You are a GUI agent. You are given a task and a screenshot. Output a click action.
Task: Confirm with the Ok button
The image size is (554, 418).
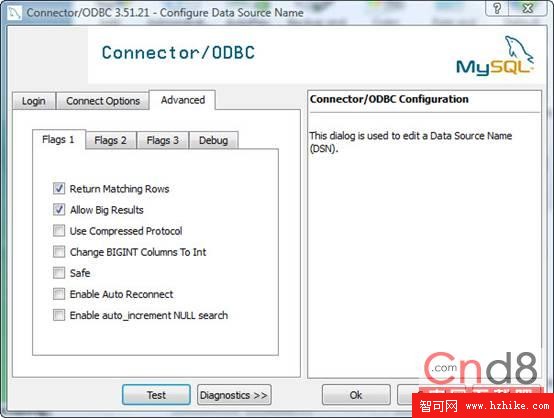pyautogui.click(x=356, y=395)
